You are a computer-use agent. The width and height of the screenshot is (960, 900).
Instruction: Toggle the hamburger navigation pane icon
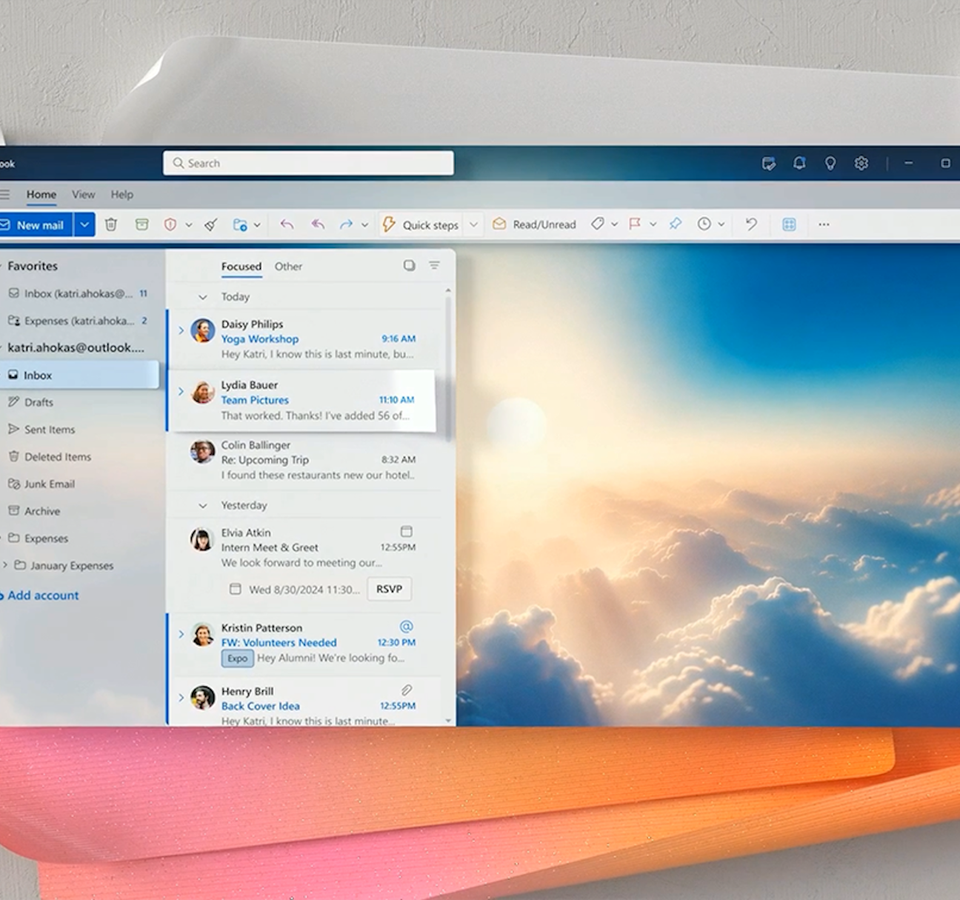coord(5,195)
